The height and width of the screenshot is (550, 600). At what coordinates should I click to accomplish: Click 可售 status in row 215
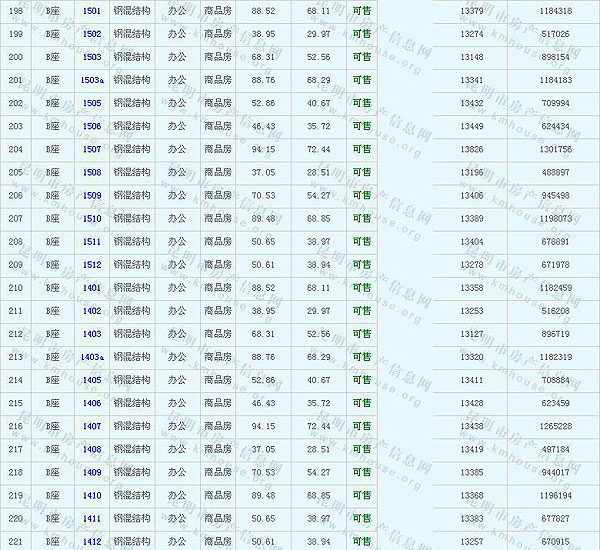pos(361,403)
